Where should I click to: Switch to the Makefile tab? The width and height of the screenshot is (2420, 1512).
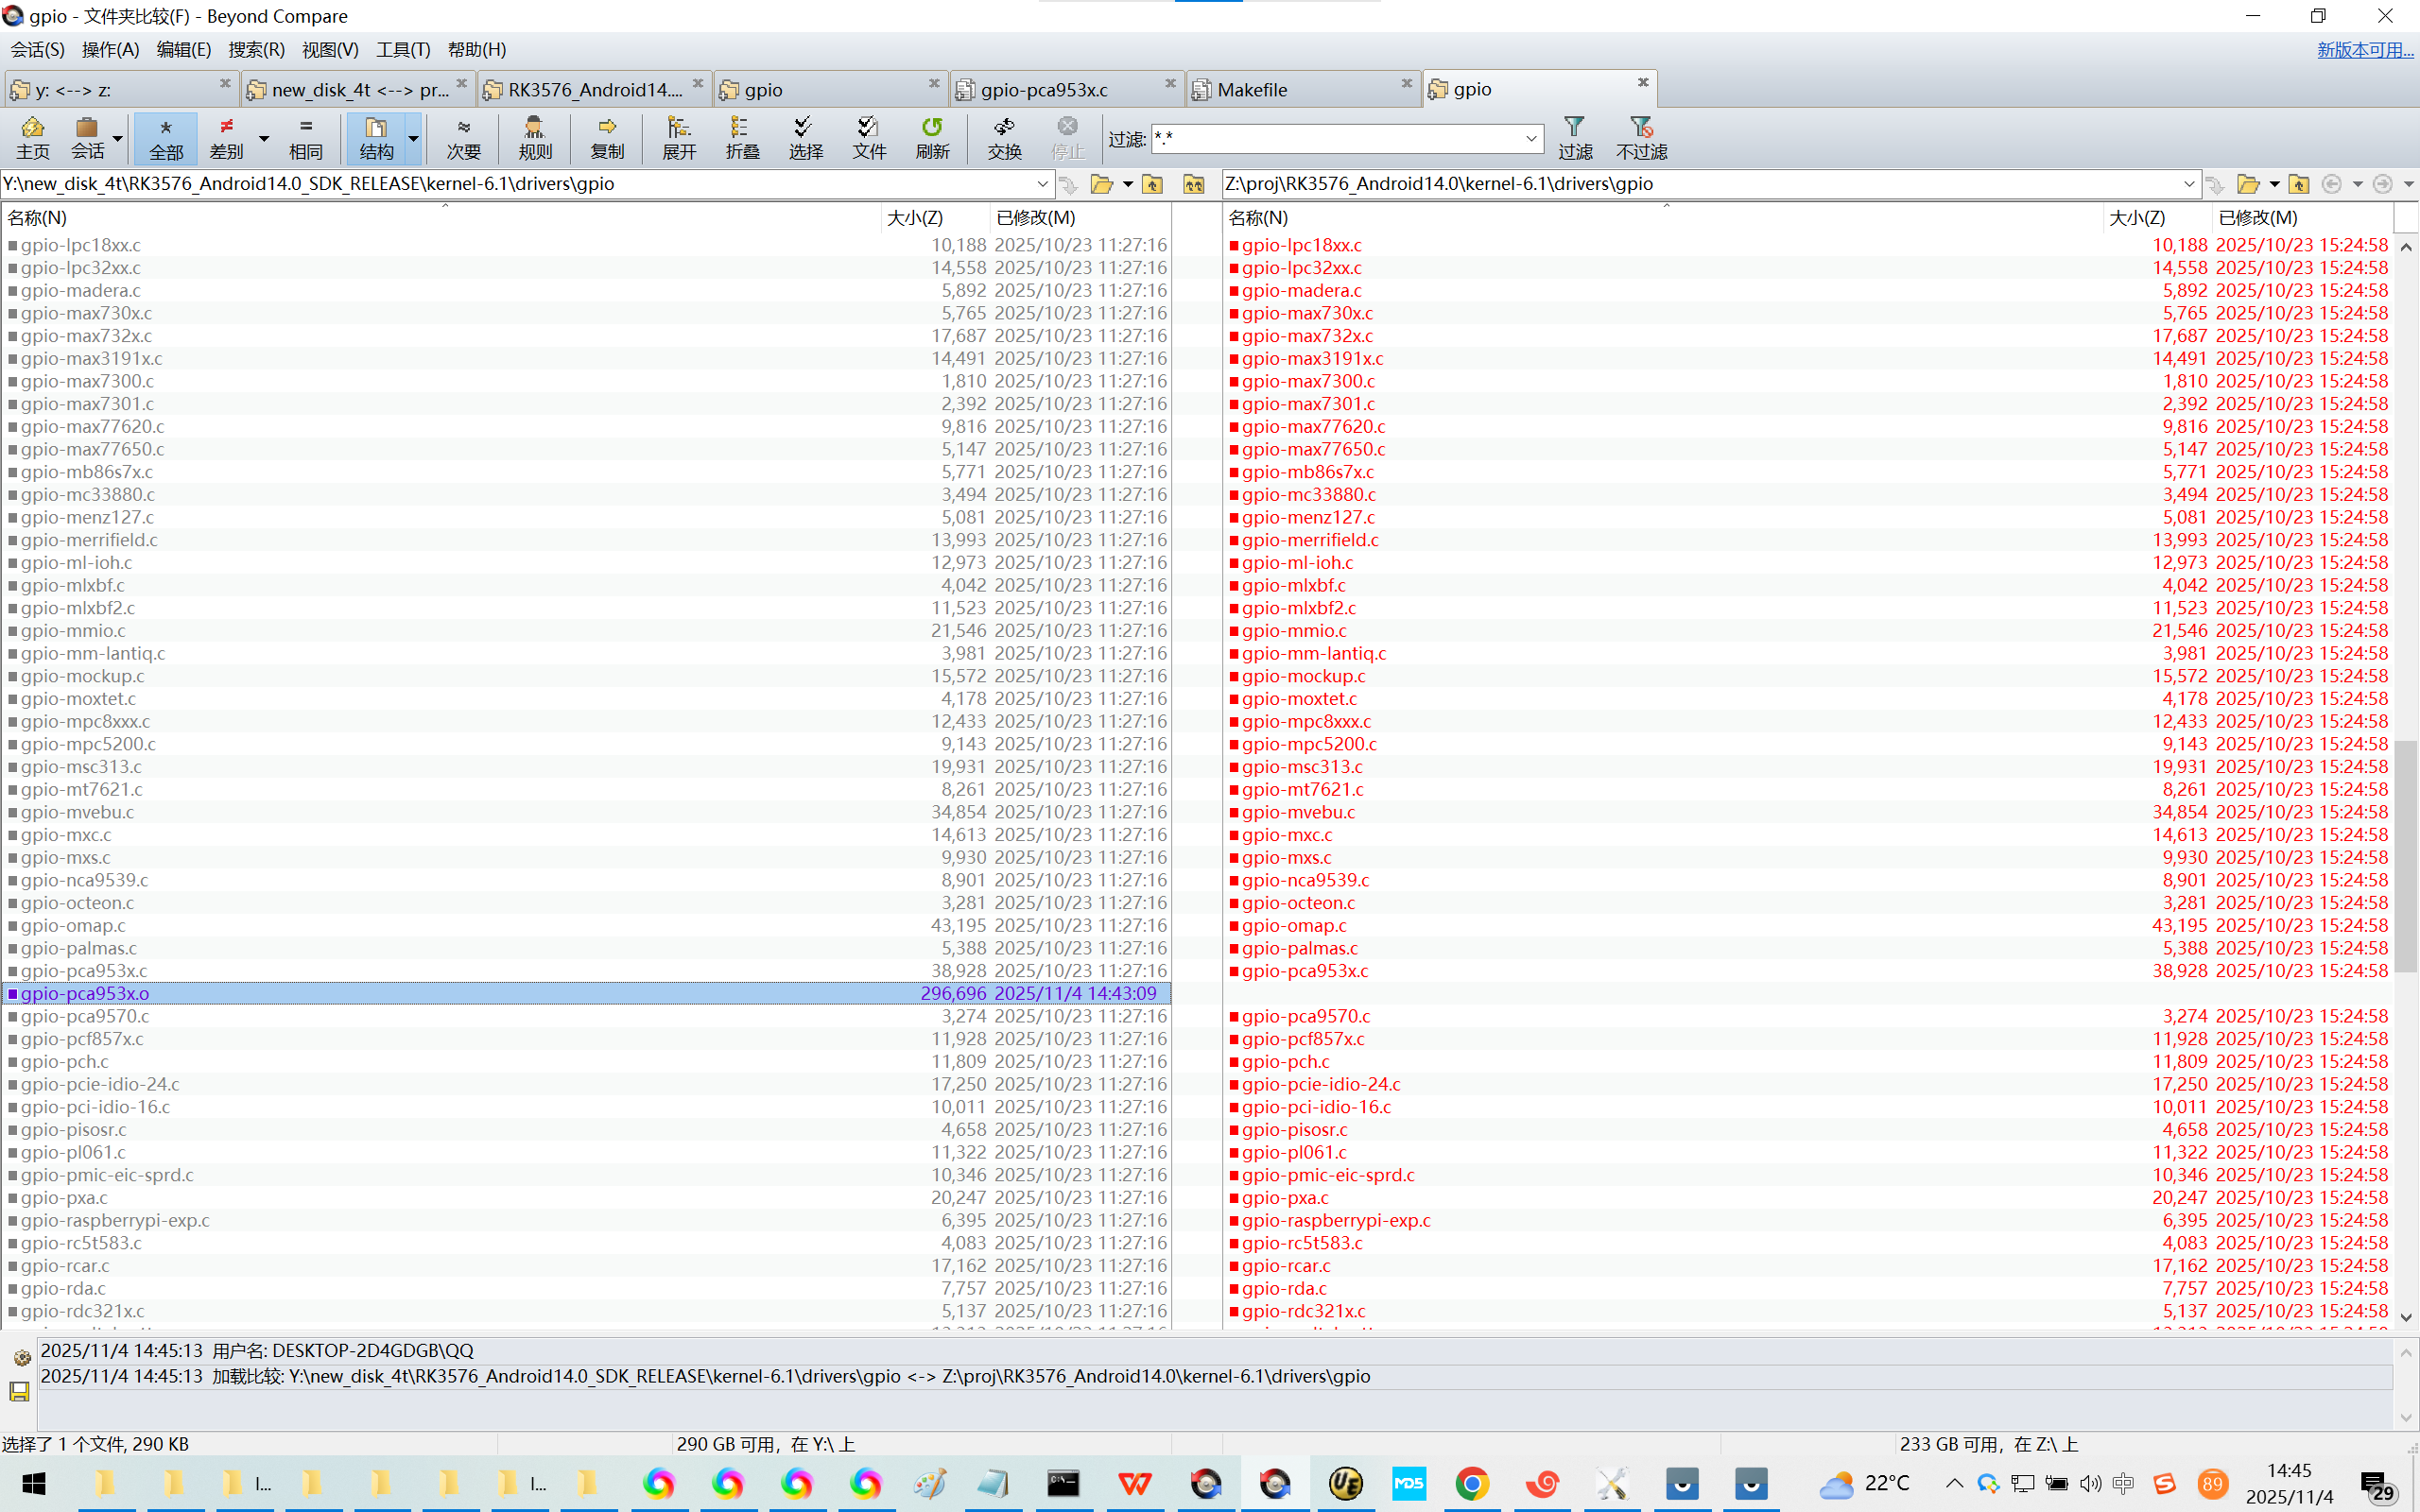coord(1252,90)
